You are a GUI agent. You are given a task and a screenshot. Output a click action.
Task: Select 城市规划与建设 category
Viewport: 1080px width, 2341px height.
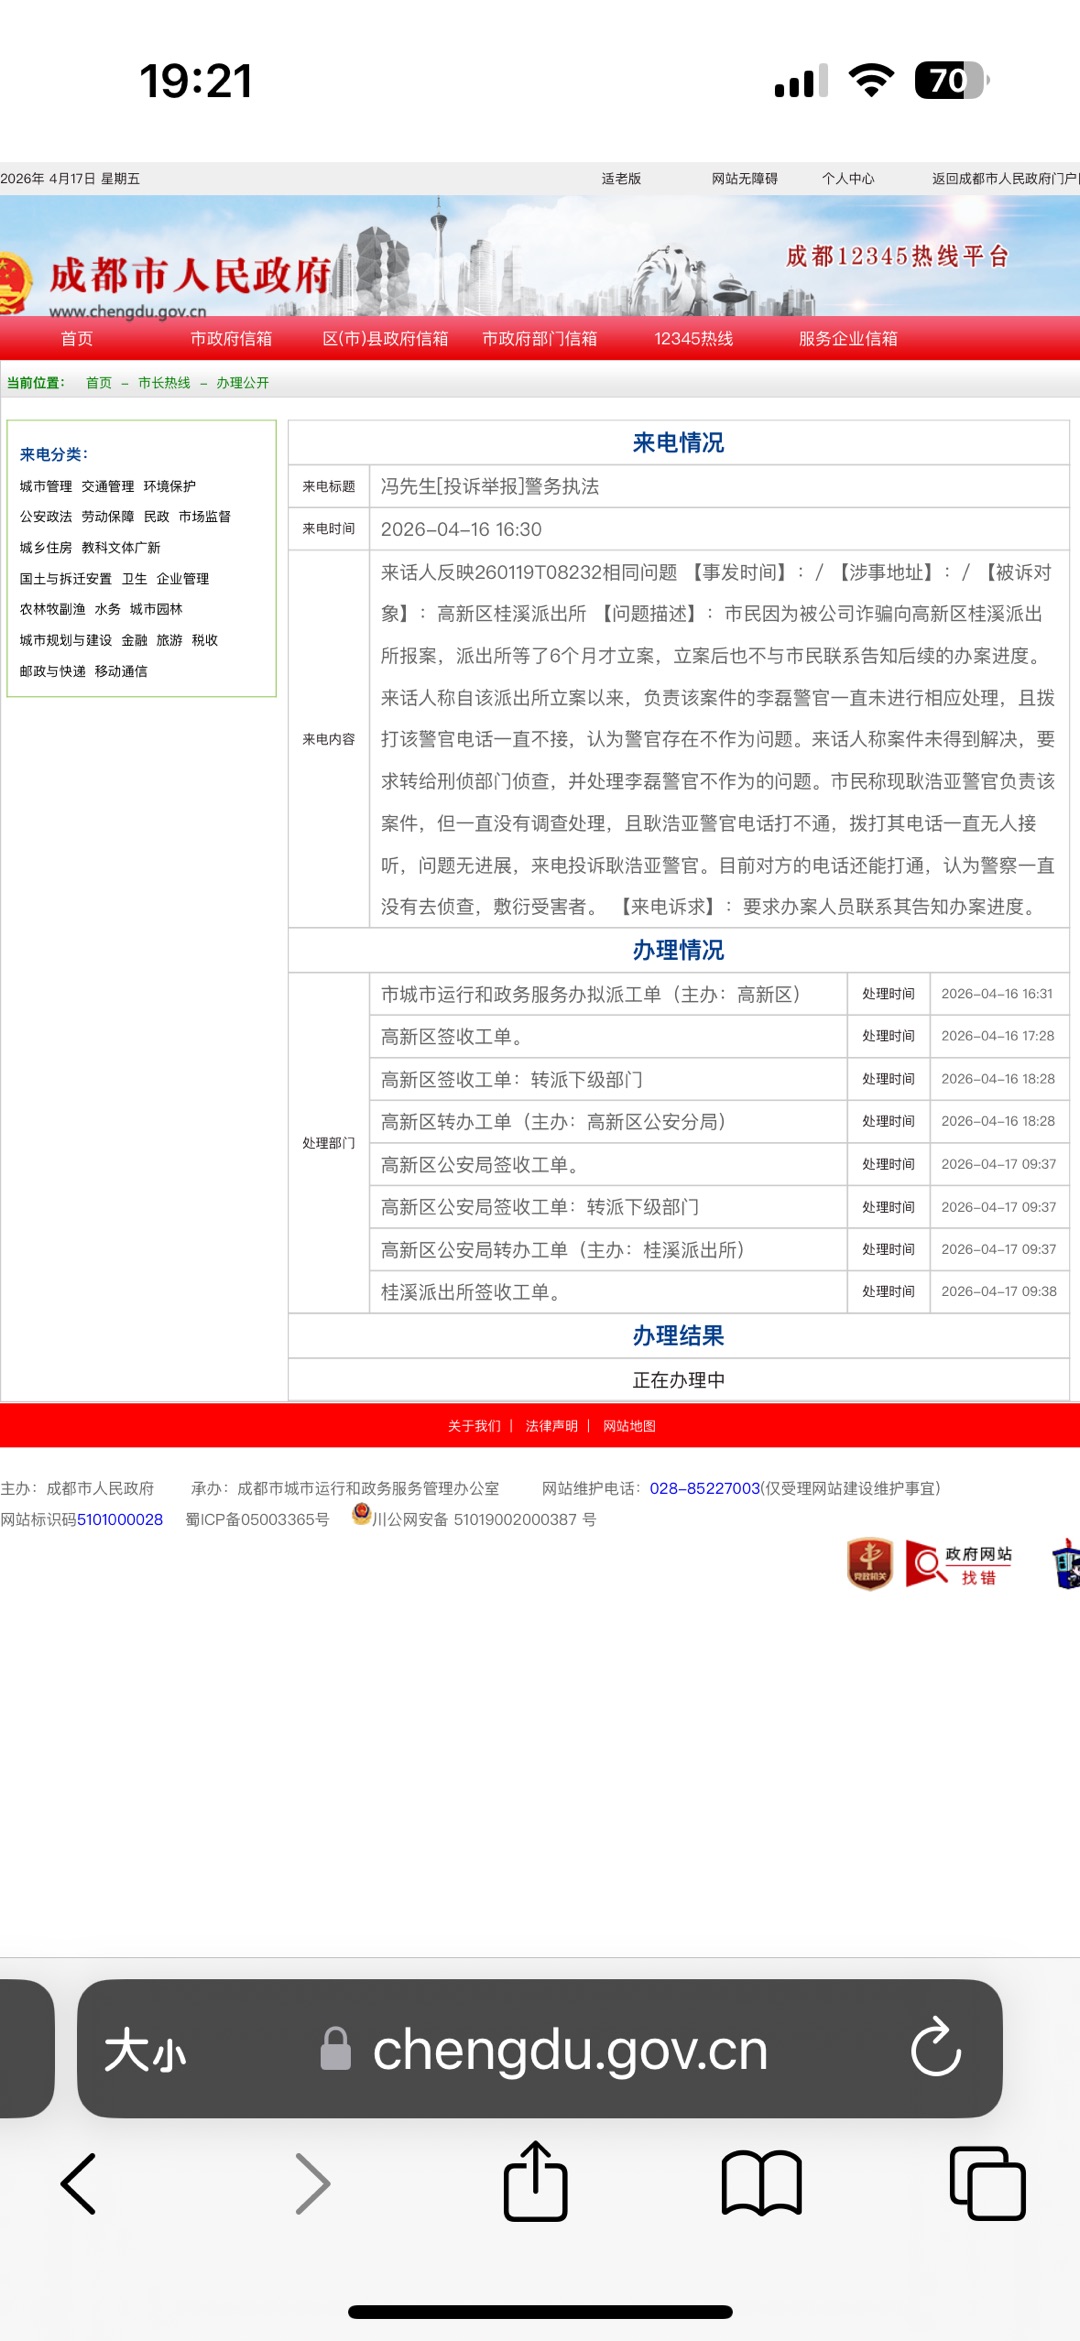pyautogui.click(x=66, y=641)
